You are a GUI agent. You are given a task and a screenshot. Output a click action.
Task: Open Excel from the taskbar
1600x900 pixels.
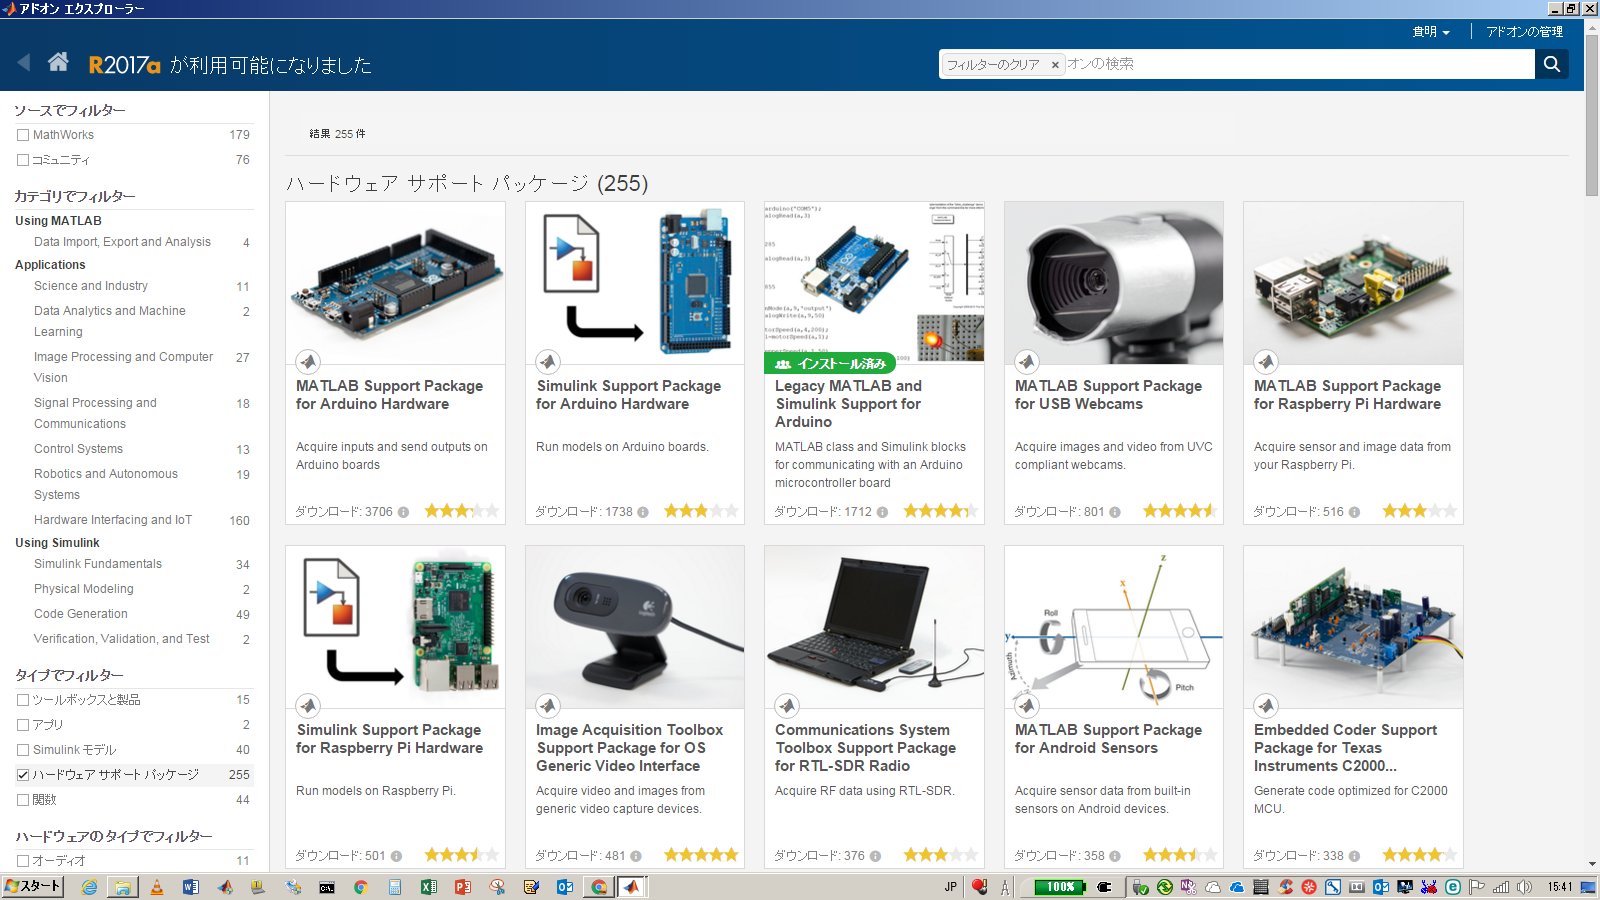tap(429, 887)
